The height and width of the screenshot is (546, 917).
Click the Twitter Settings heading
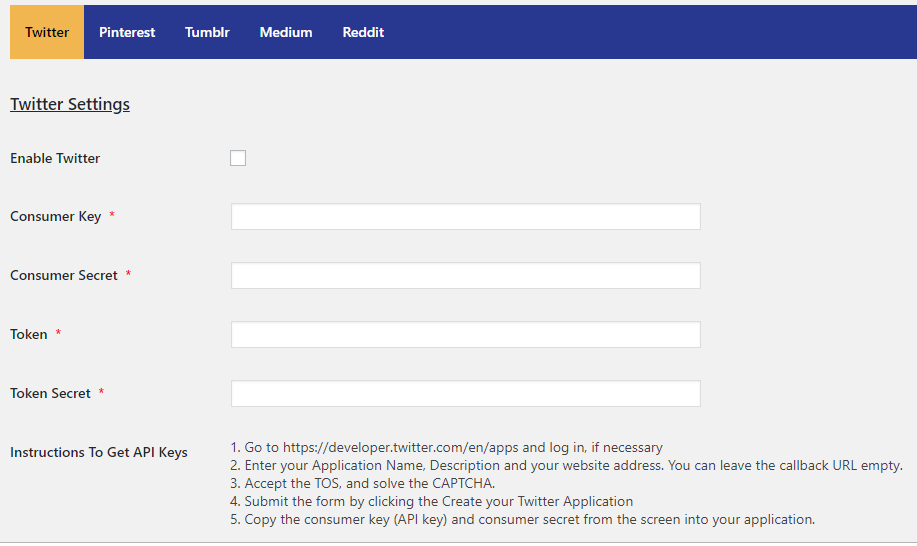pos(70,104)
